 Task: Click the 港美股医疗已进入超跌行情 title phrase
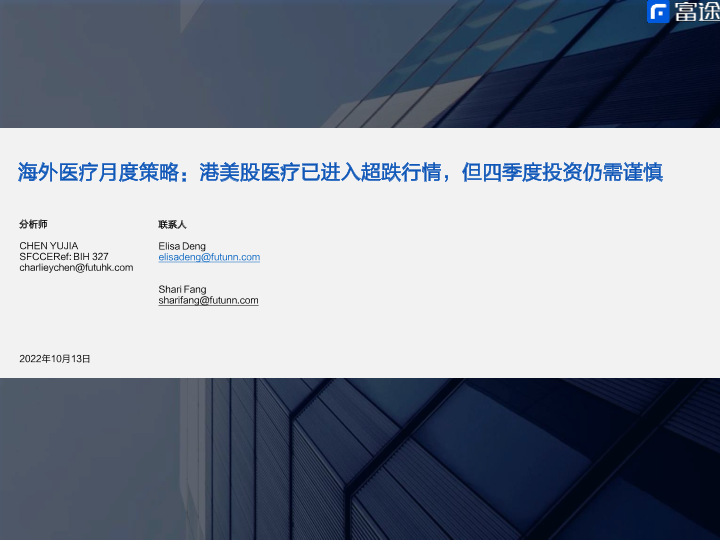click(322, 173)
